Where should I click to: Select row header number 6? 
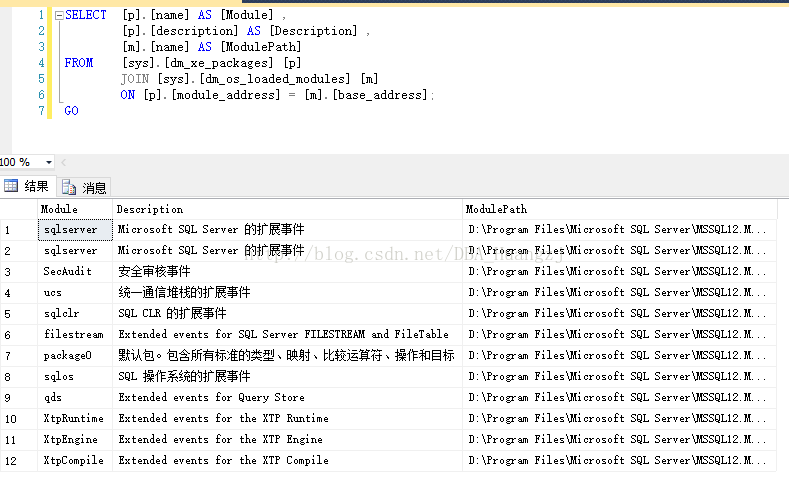(19, 335)
